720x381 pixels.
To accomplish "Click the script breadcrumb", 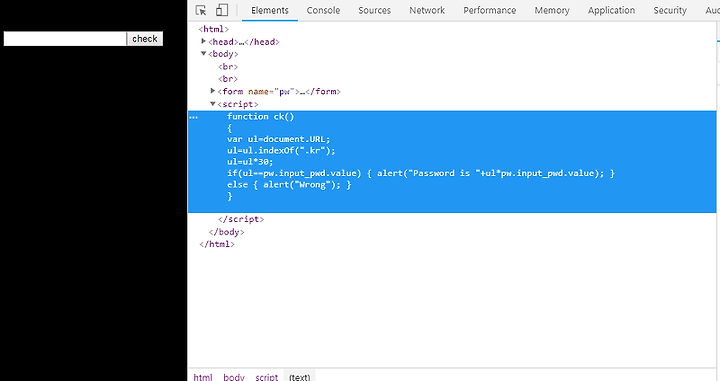I will [267, 377].
